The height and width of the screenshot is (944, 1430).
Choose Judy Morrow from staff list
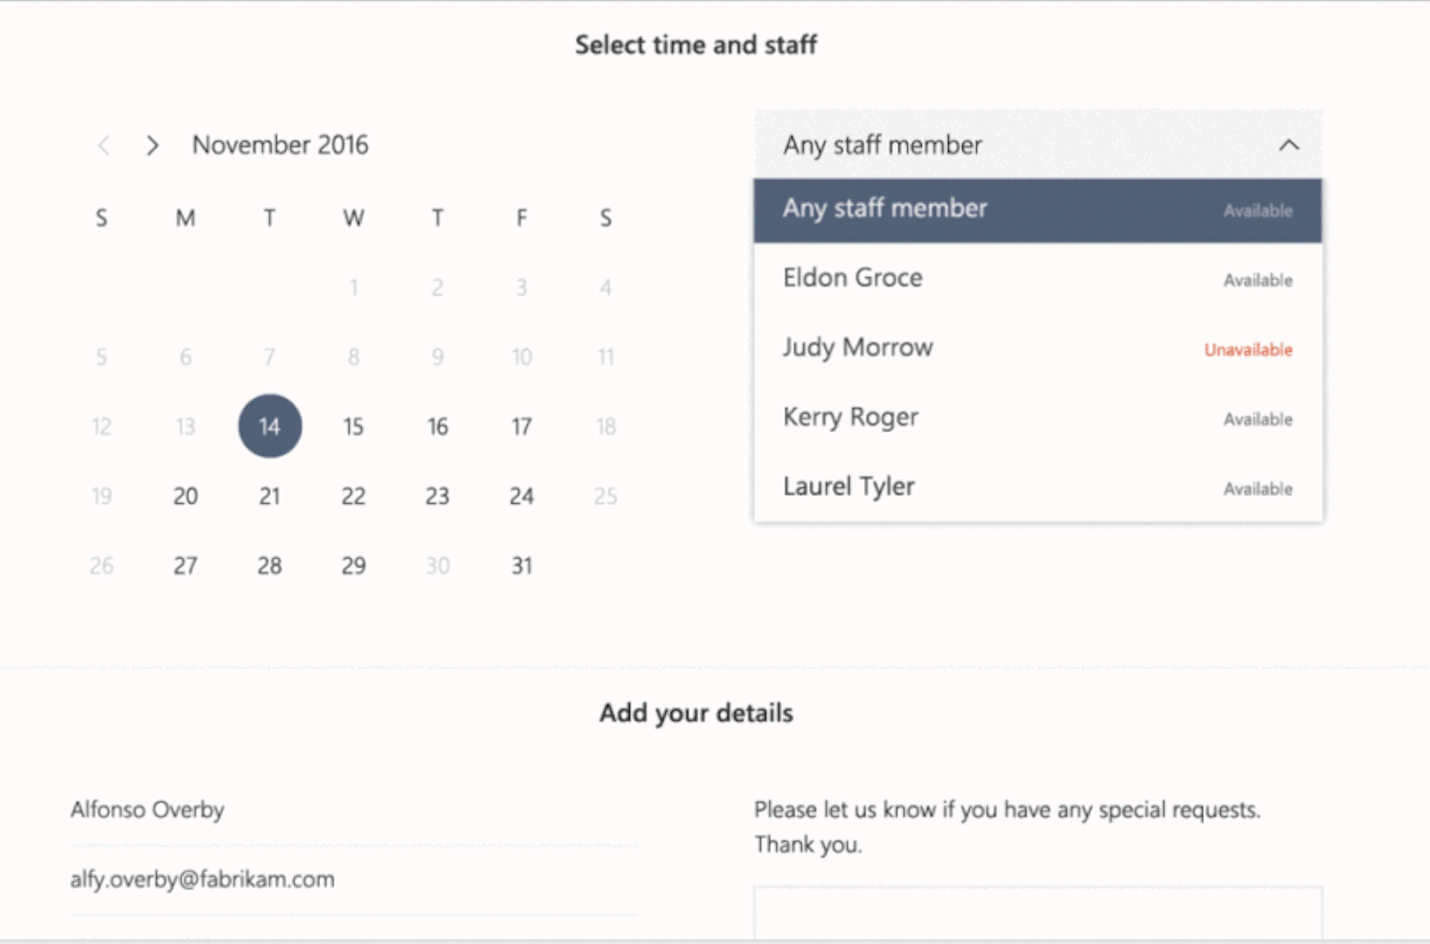pos(1037,348)
